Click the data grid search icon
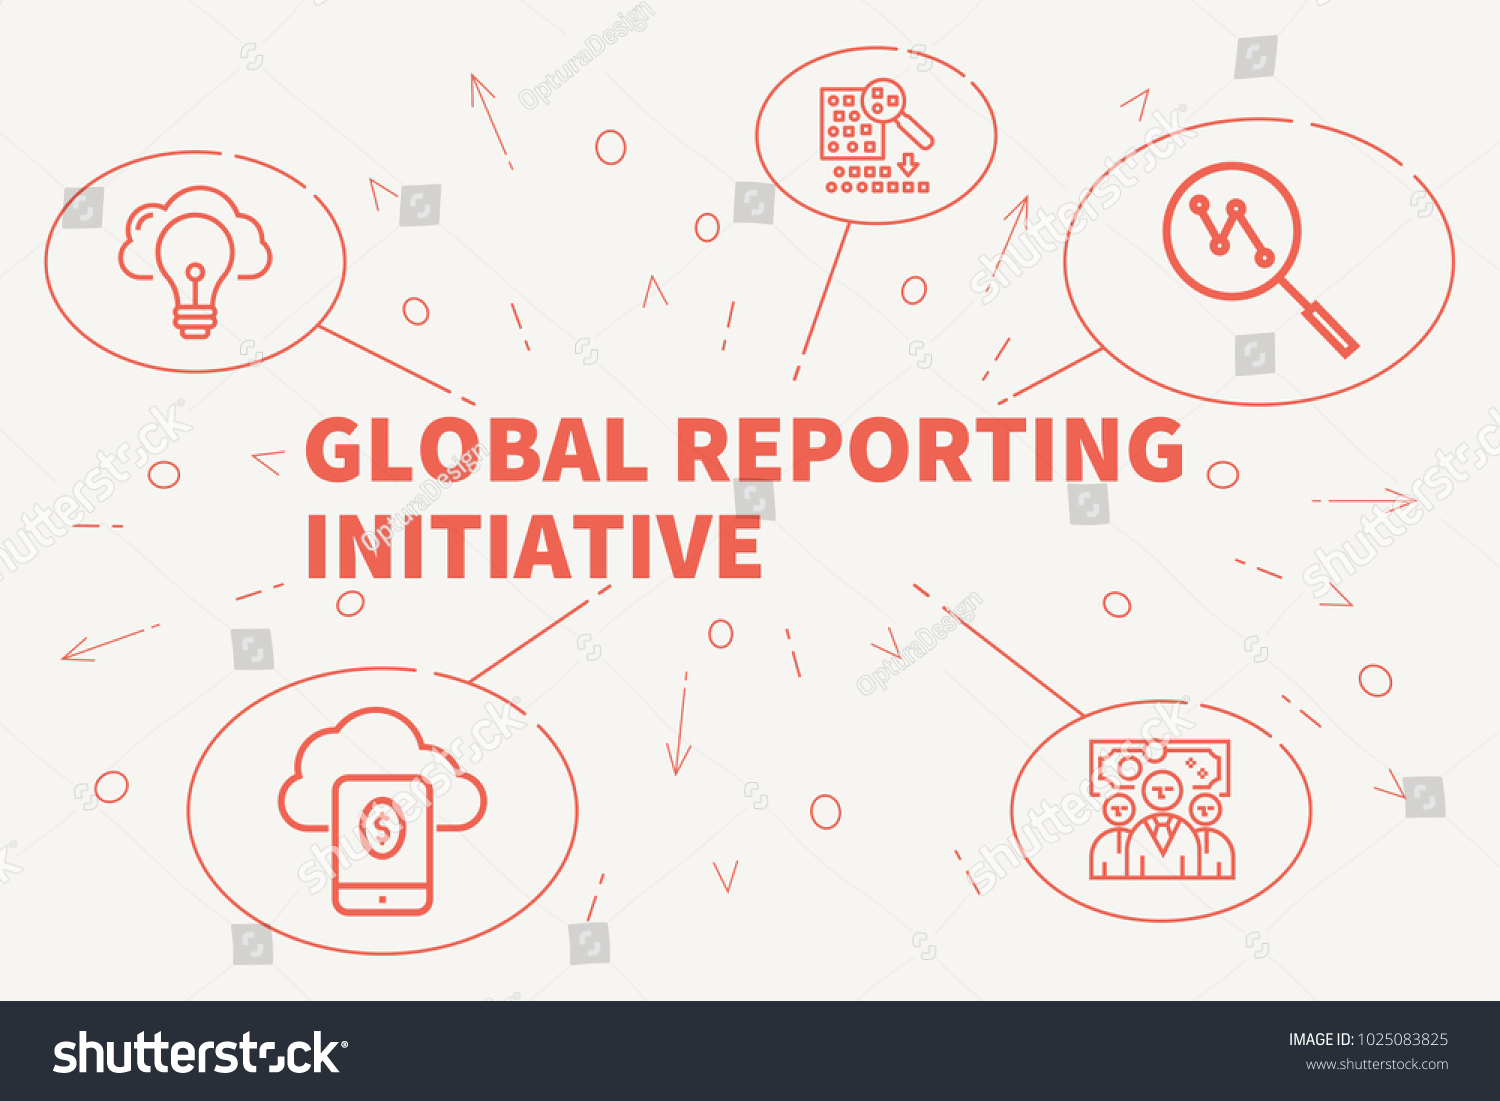Viewport: 1500px width, 1101px height. click(x=876, y=136)
